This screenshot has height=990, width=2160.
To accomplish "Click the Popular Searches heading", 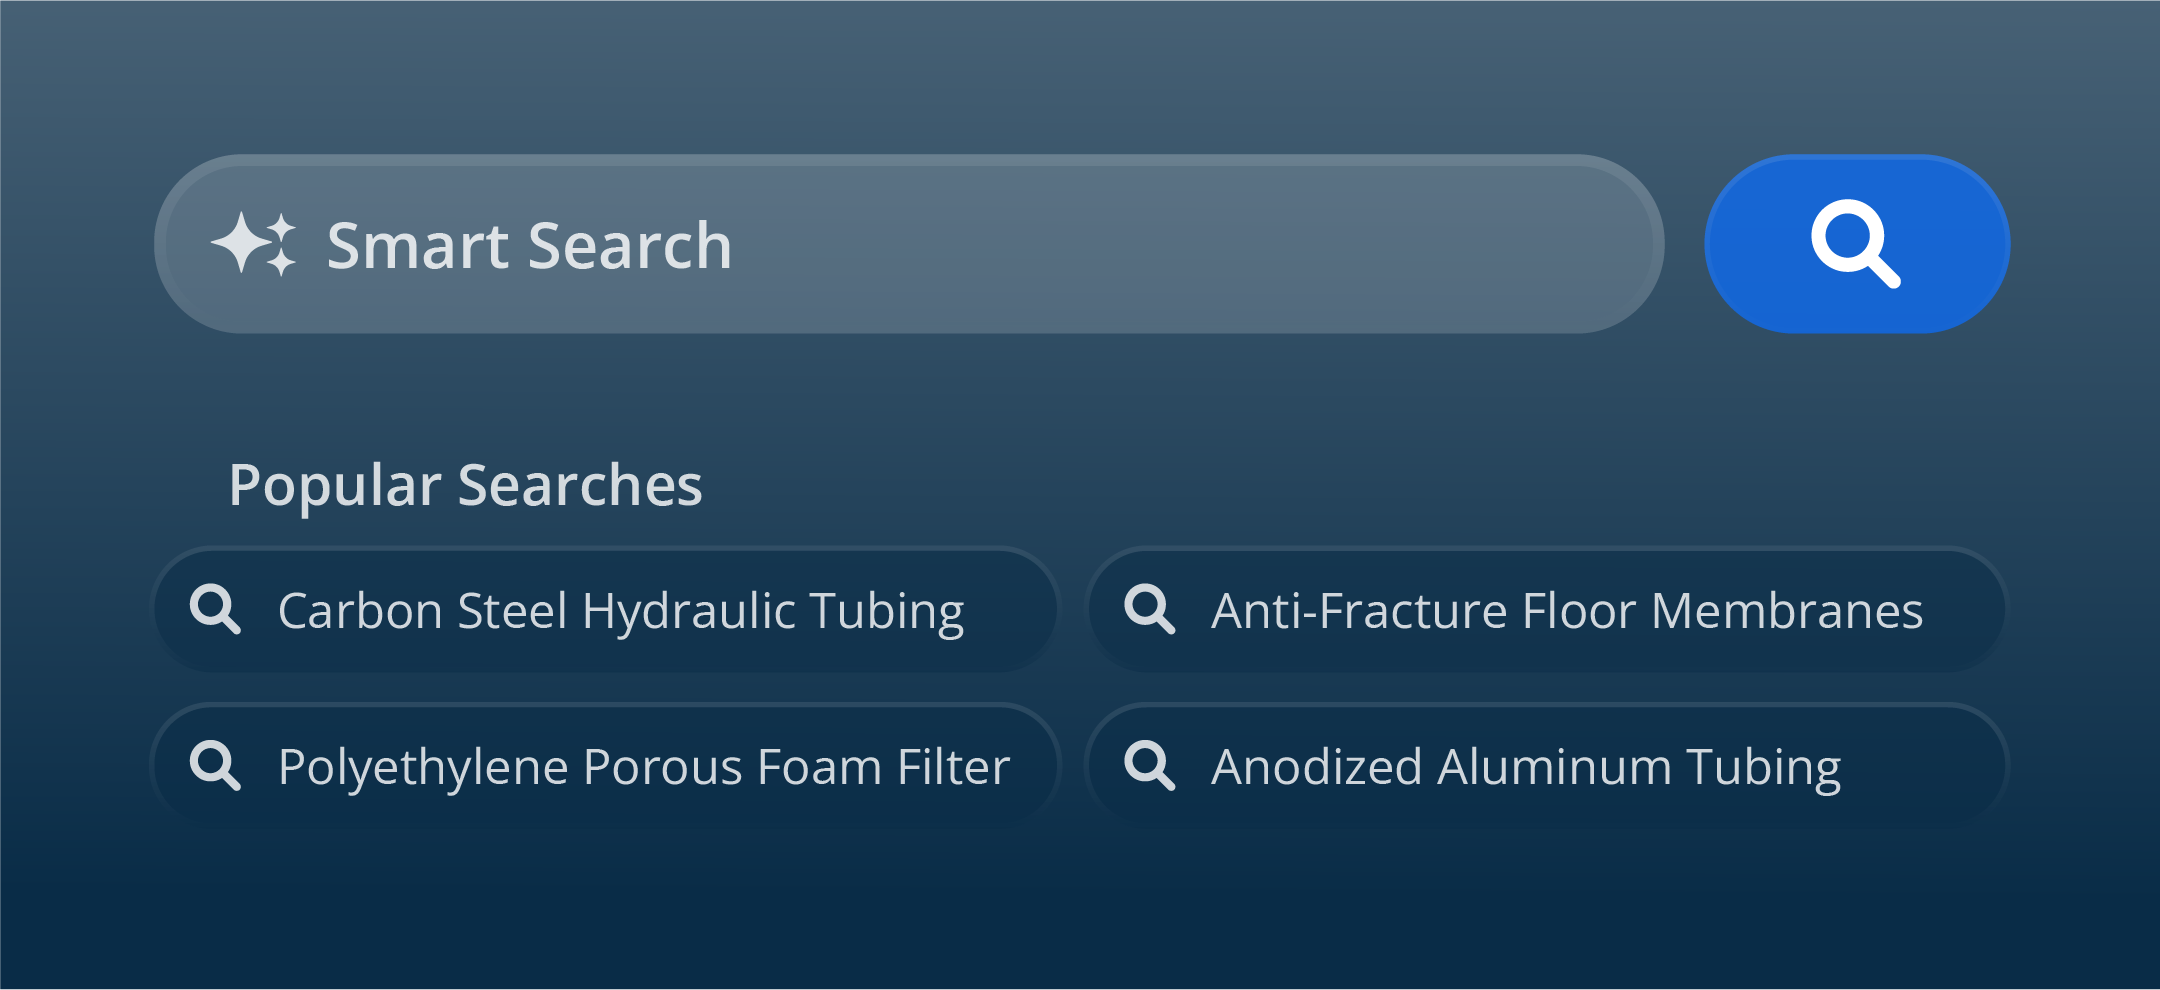I will pos(465,485).
